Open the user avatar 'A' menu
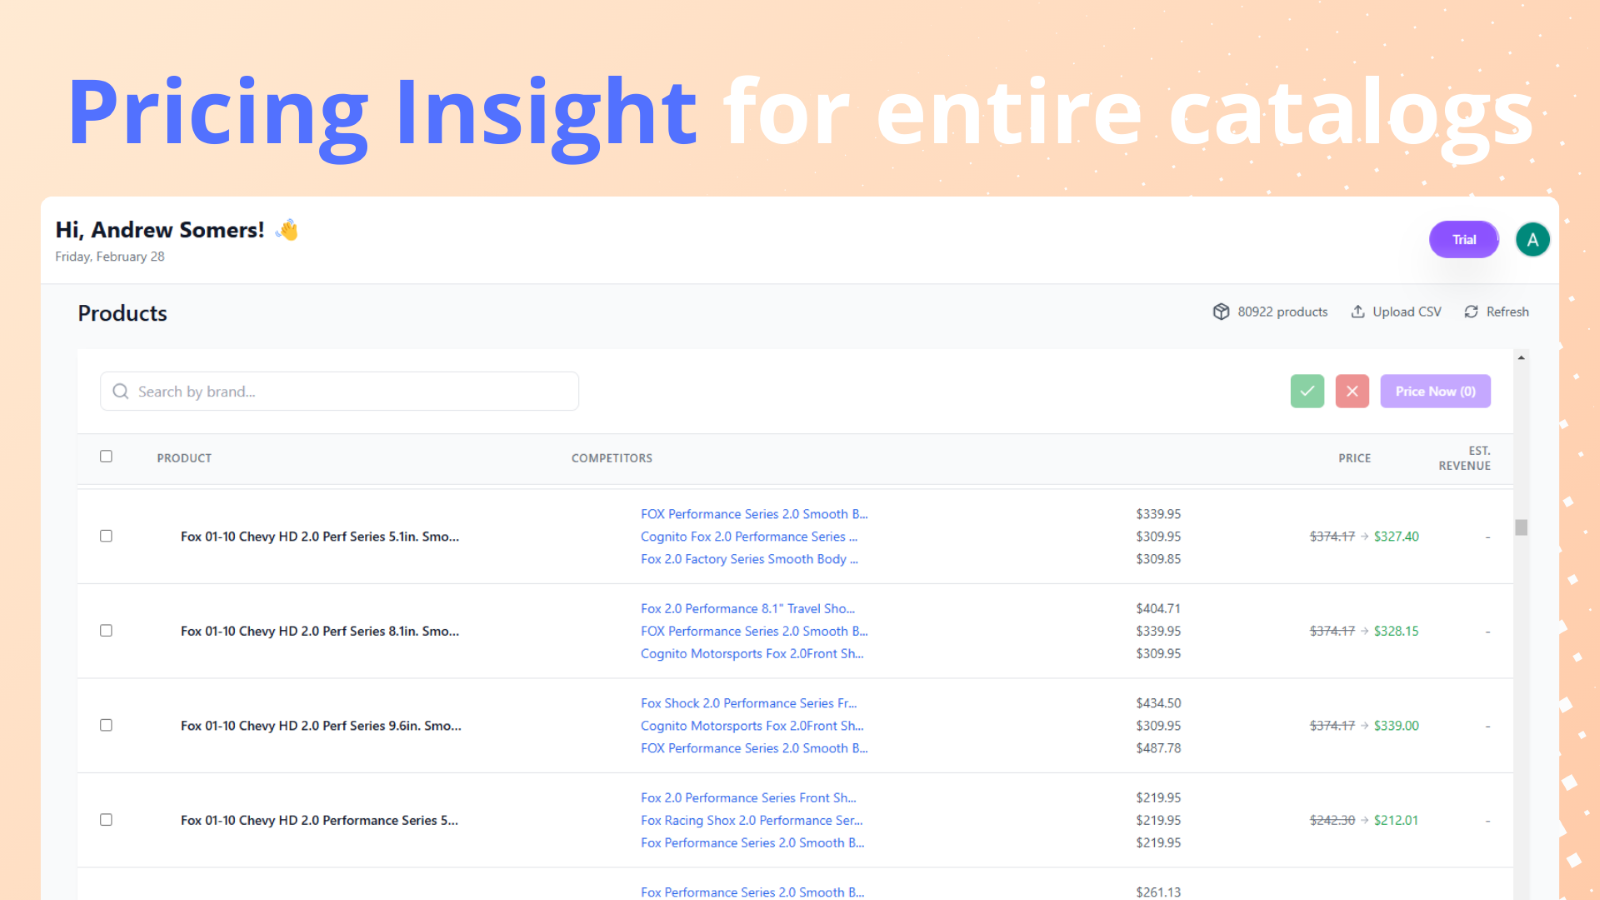The height and width of the screenshot is (900, 1600). pyautogui.click(x=1533, y=240)
